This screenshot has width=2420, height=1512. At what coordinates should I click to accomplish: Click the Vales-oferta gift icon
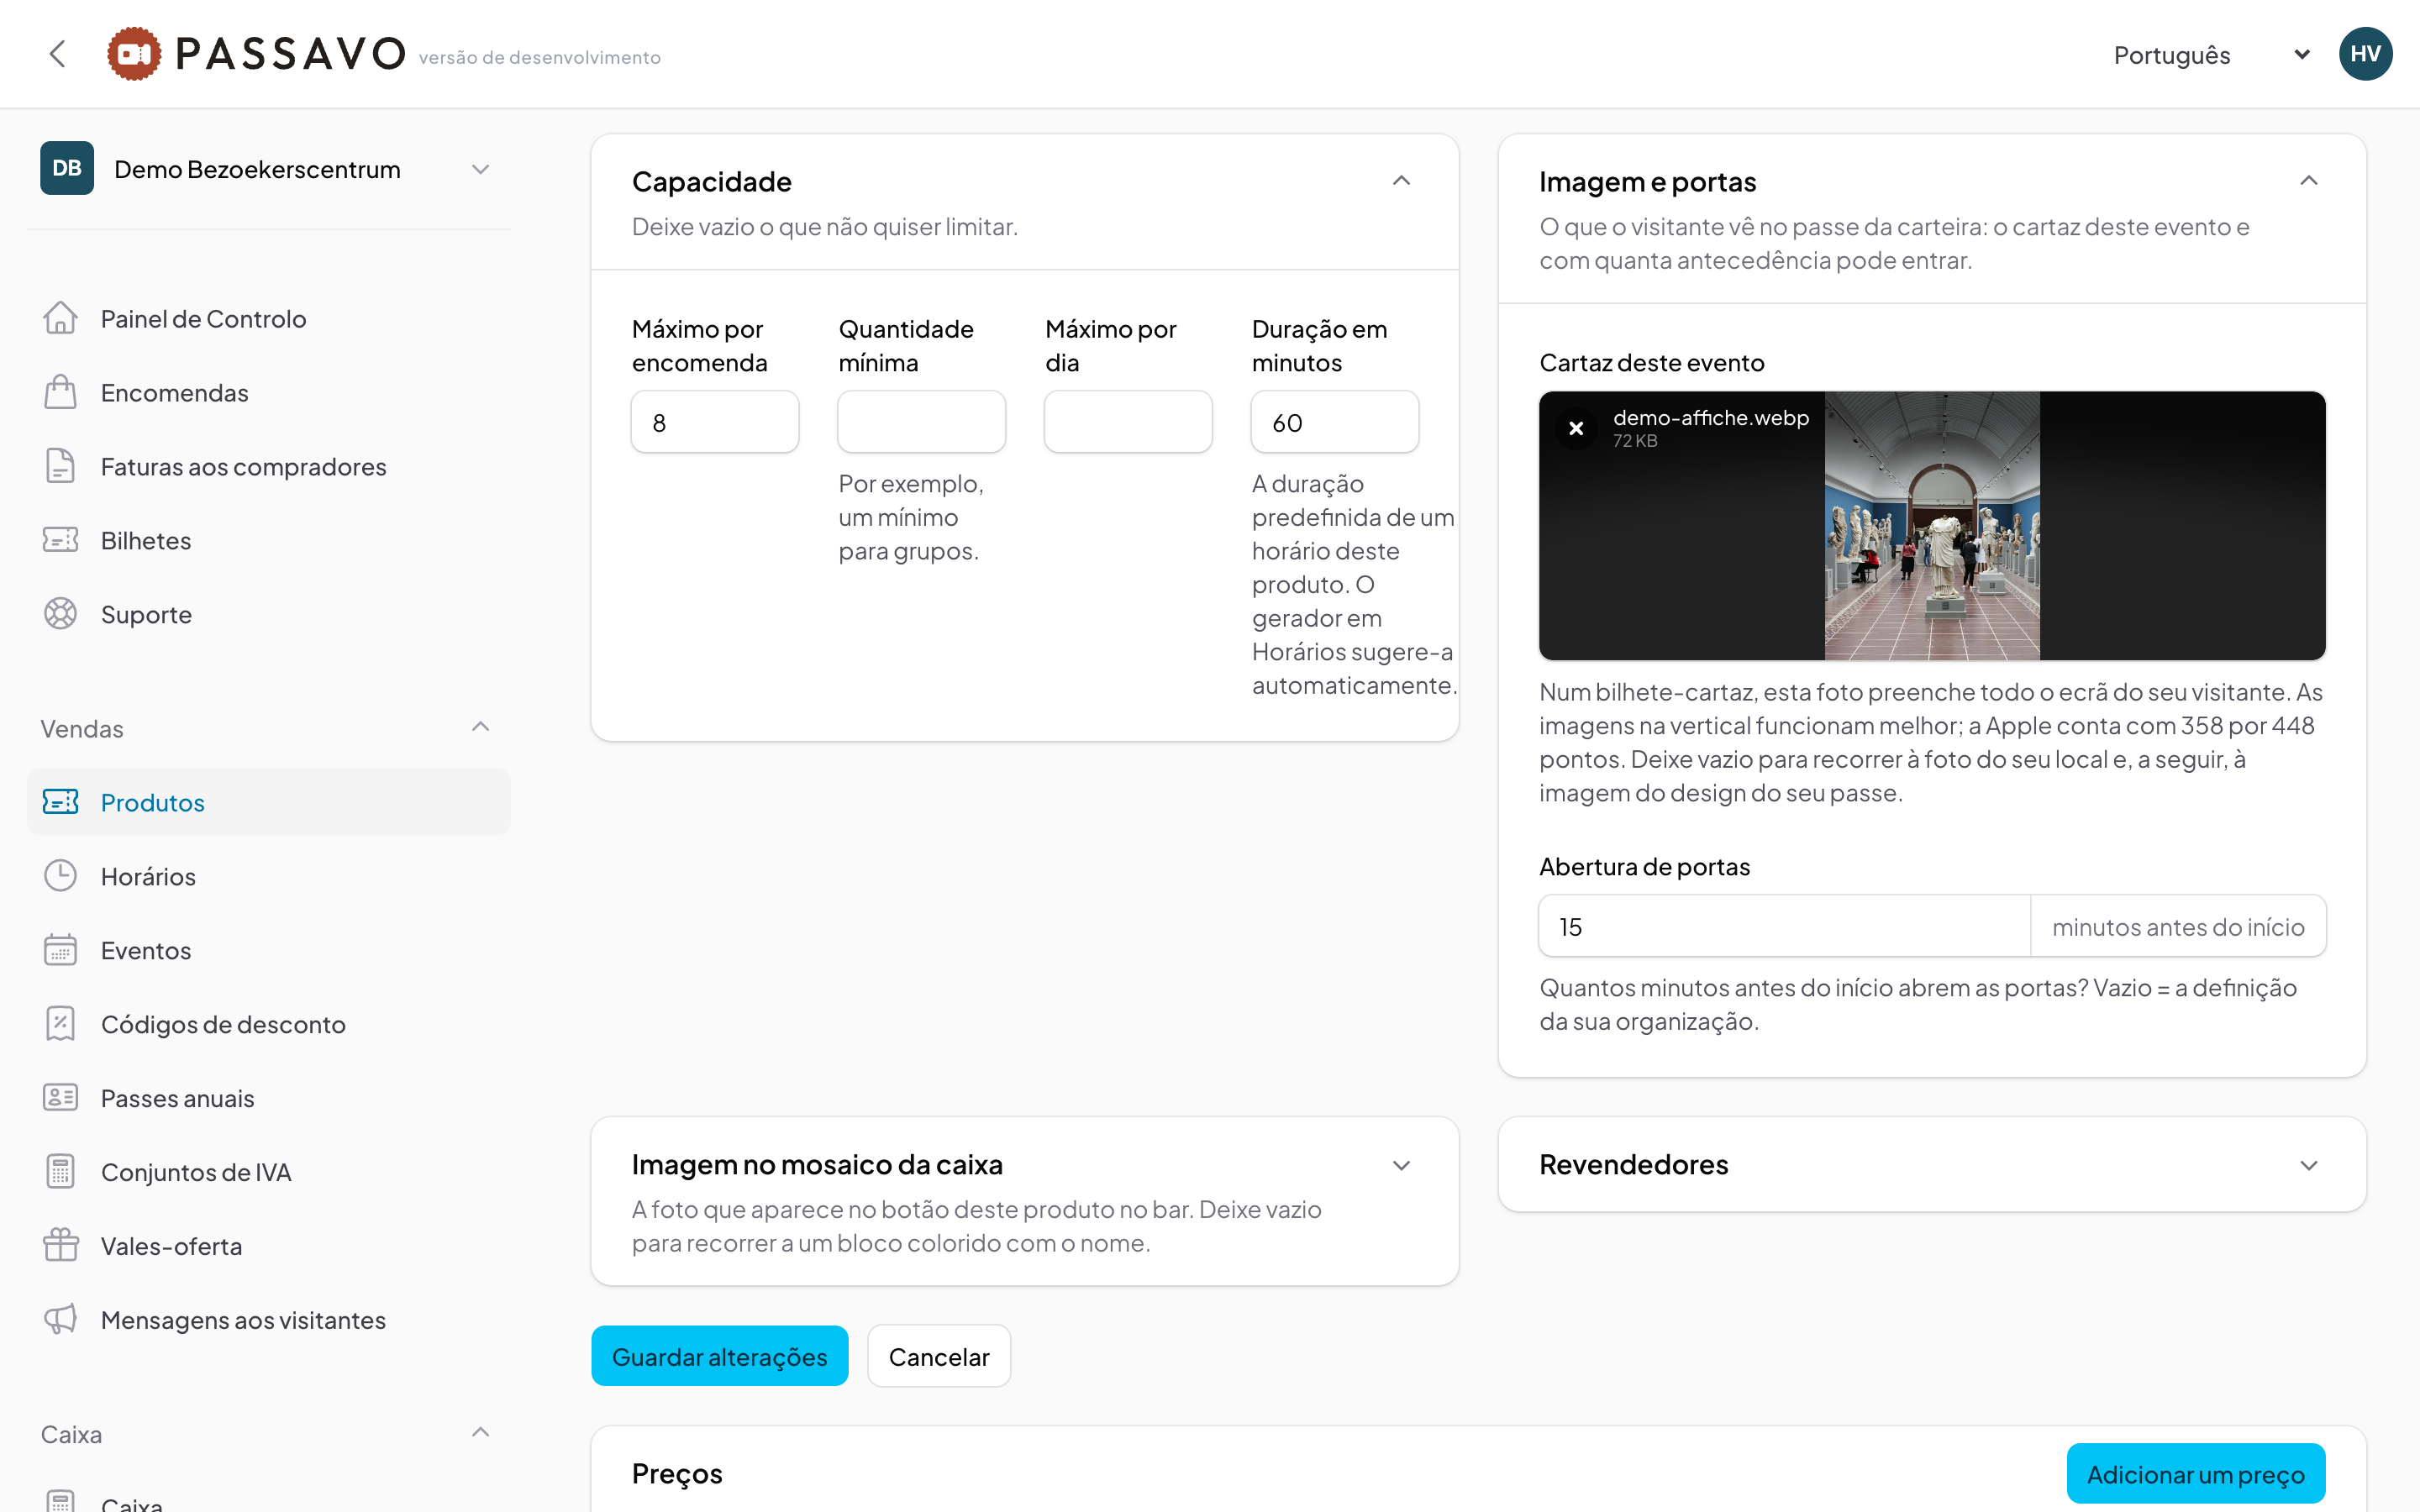60,1246
